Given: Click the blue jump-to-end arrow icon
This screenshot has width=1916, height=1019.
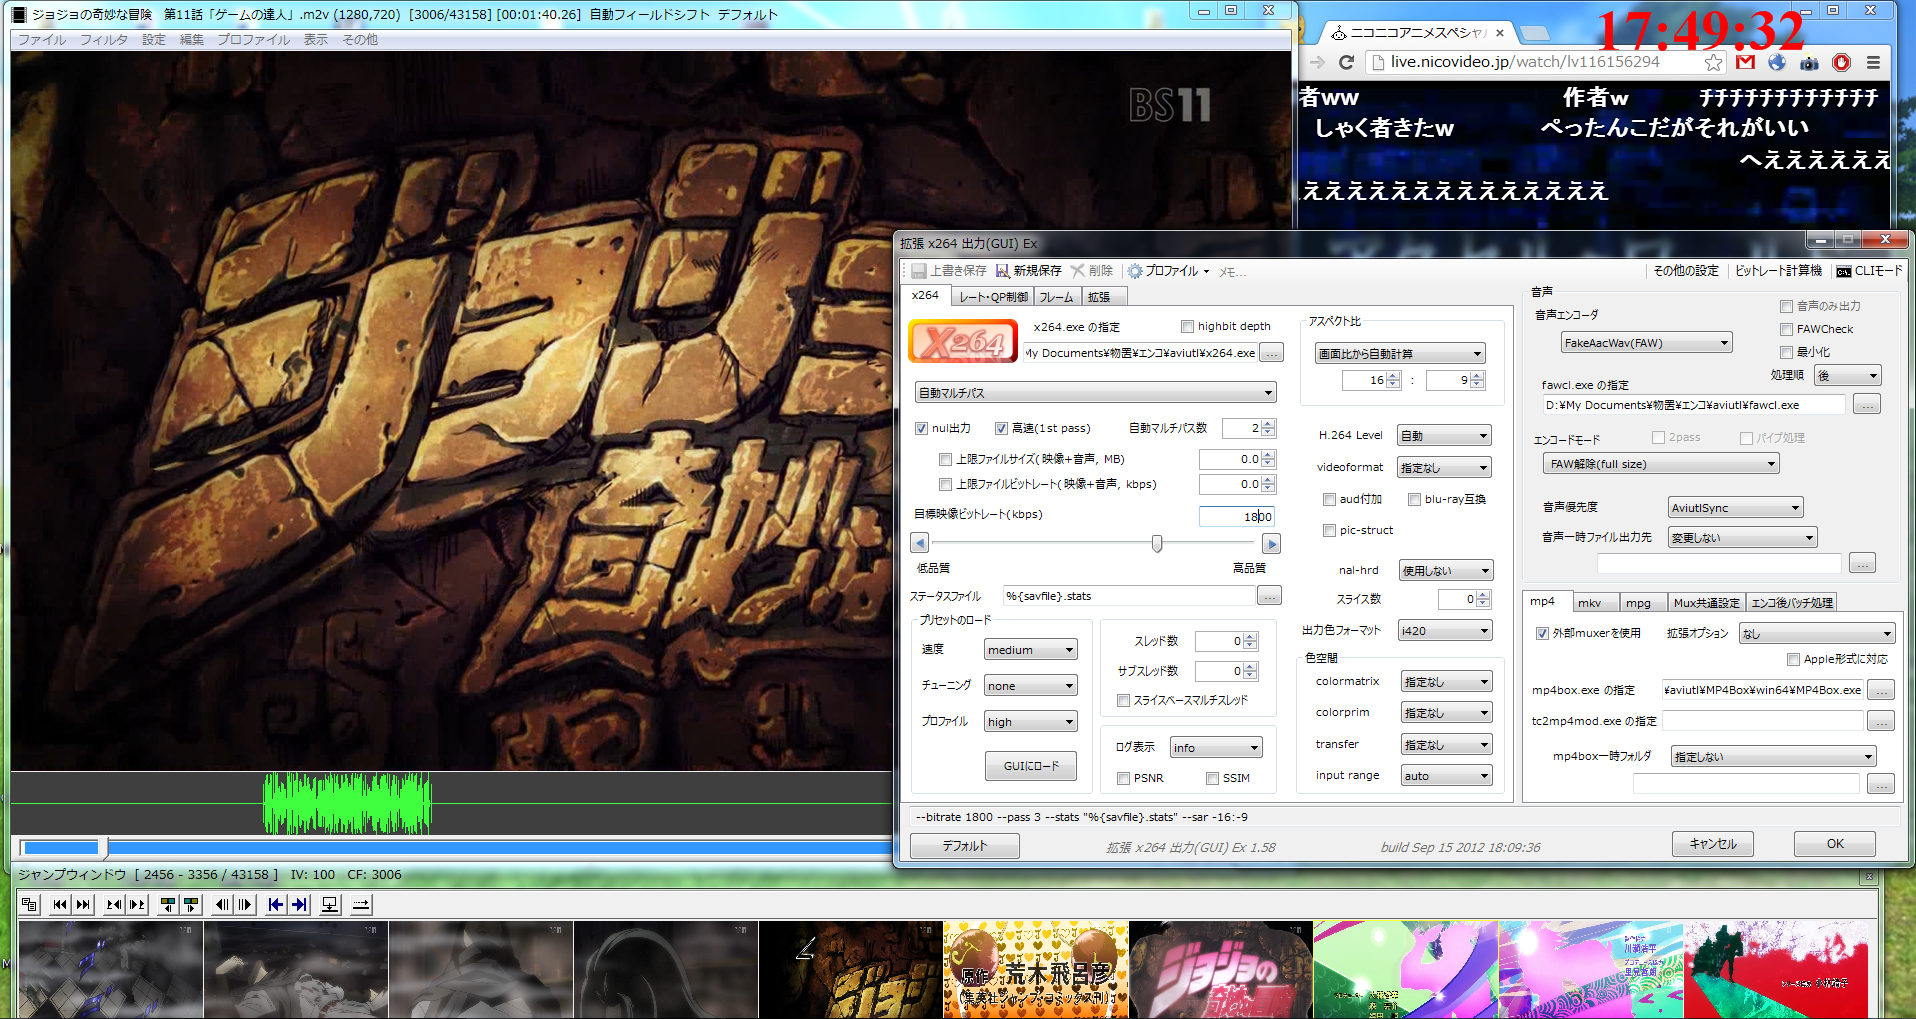Looking at the screenshot, I should 299,905.
